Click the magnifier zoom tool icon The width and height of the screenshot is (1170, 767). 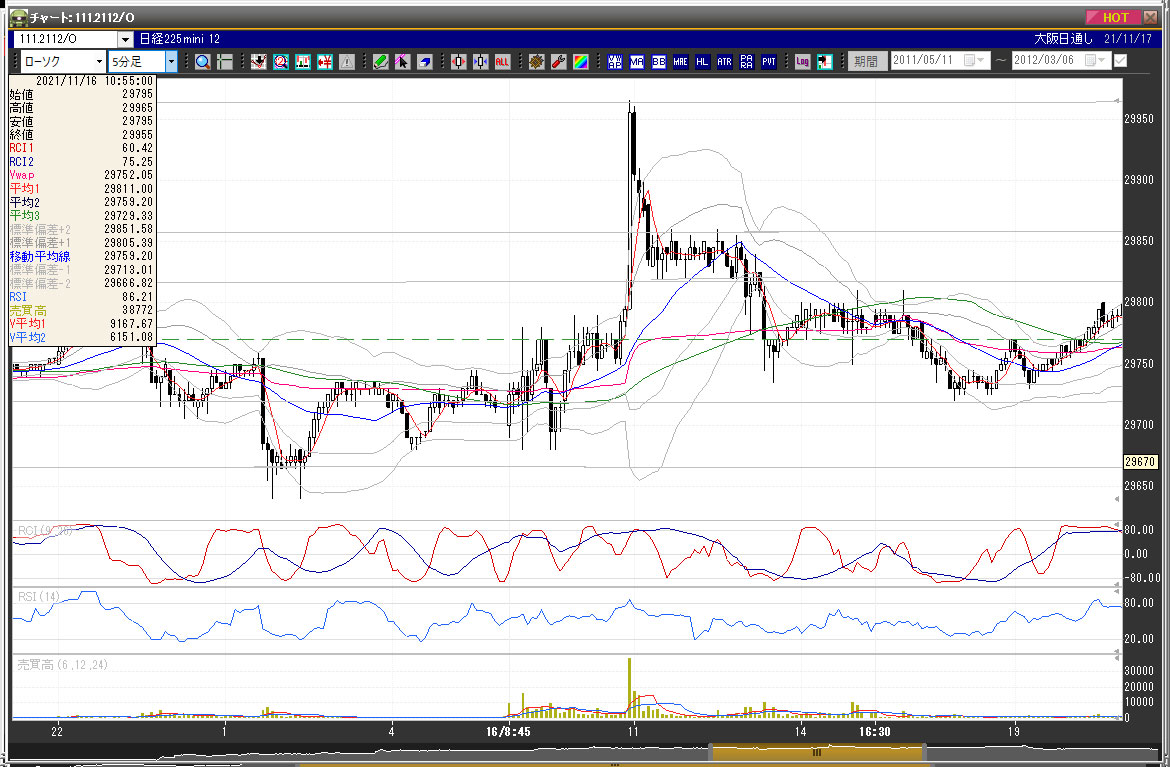[202, 62]
